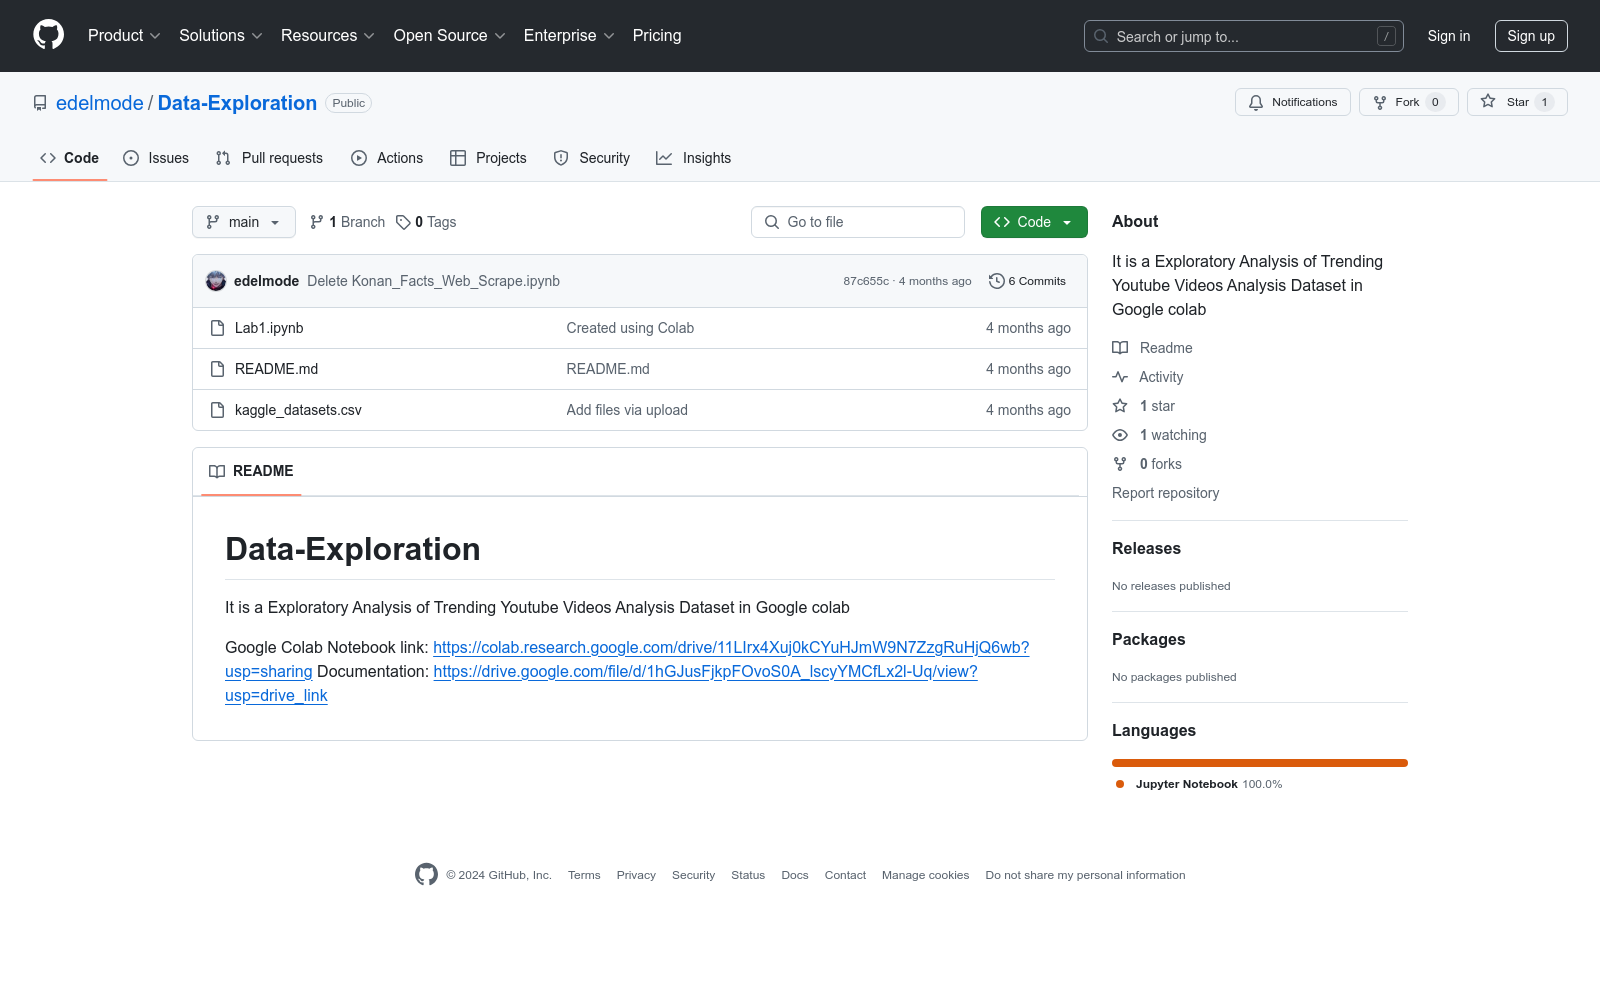Open the footer Privacy link
The image size is (1600, 1000).
click(x=636, y=875)
